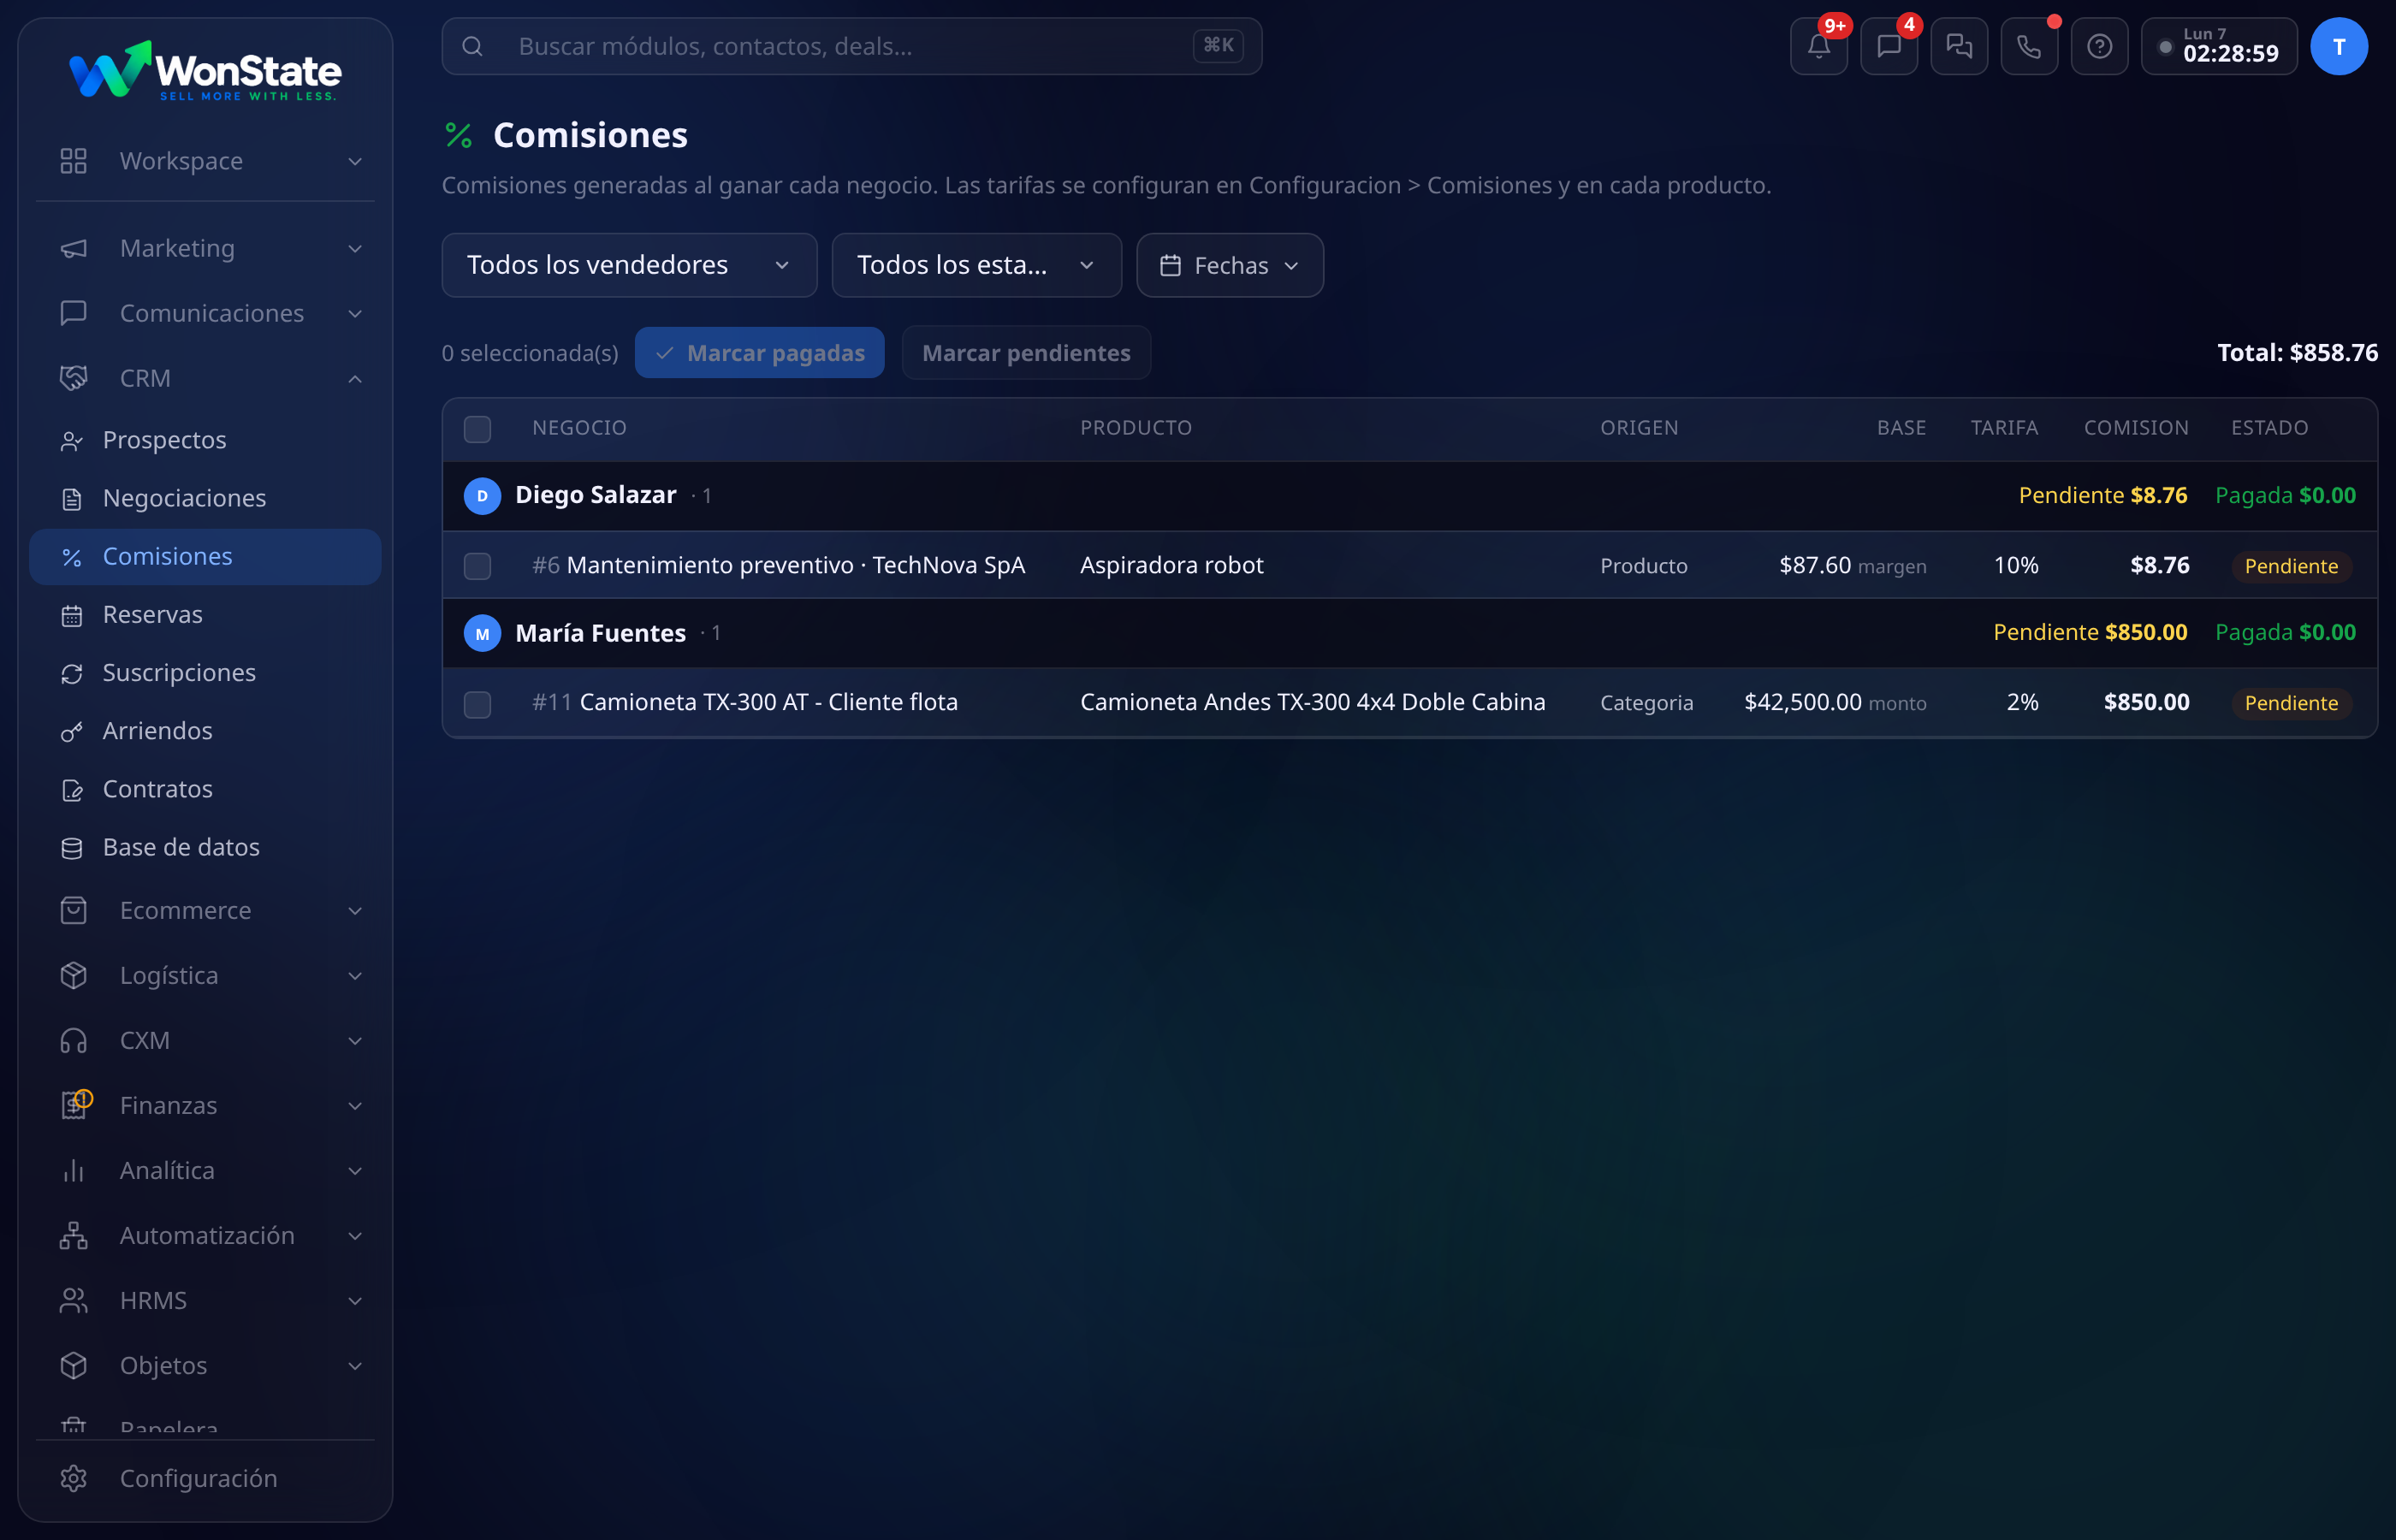The width and height of the screenshot is (2396, 1540).
Task: Click the Ecommerce shopping bag icon
Action: 74,910
